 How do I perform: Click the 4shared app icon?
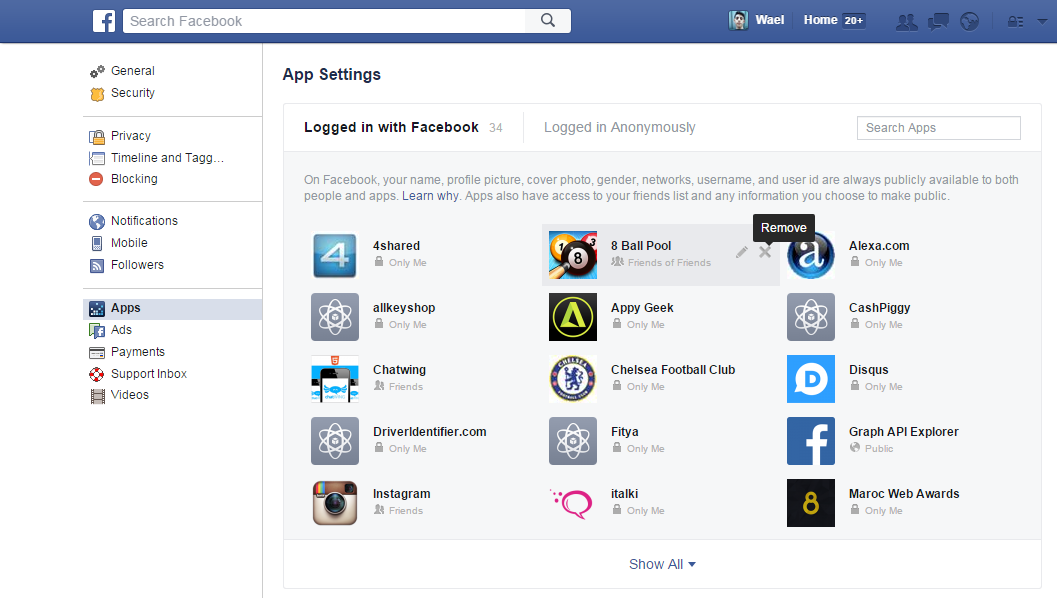(x=335, y=255)
